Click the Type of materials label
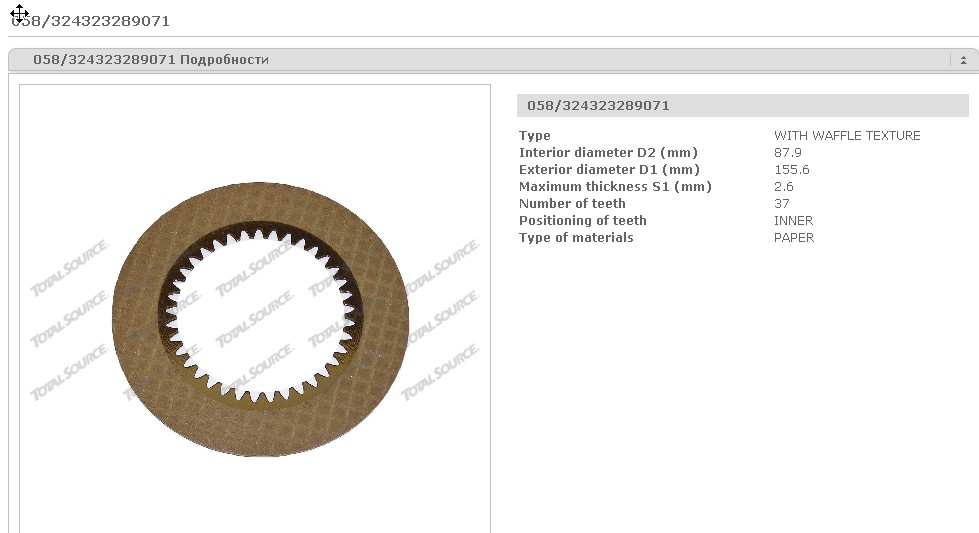The width and height of the screenshot is (979, 533). click(x=576, y=238)
